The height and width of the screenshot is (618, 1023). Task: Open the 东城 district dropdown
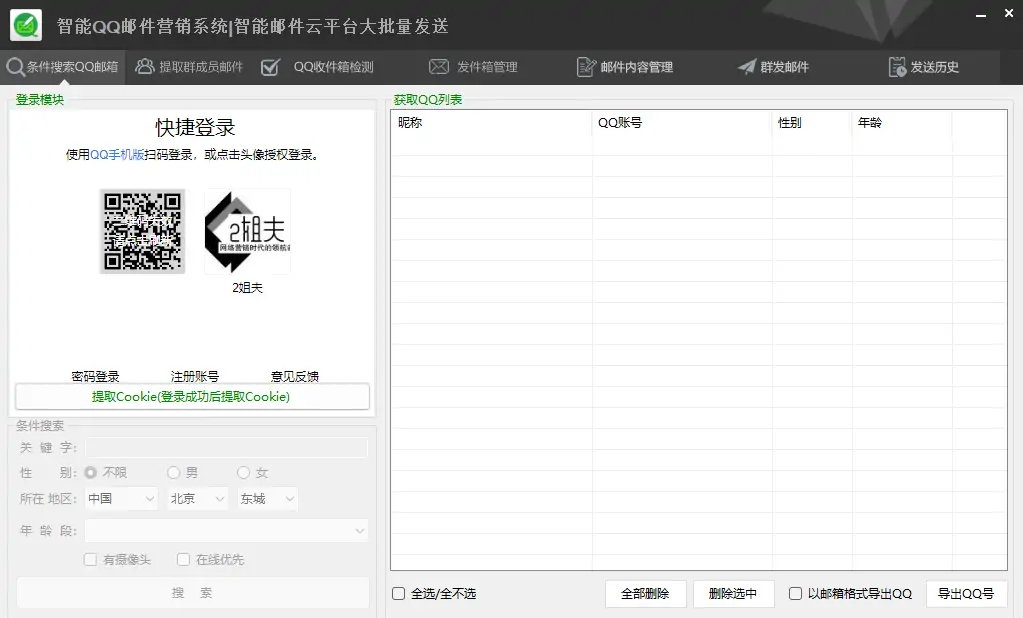tap(268, 499)
